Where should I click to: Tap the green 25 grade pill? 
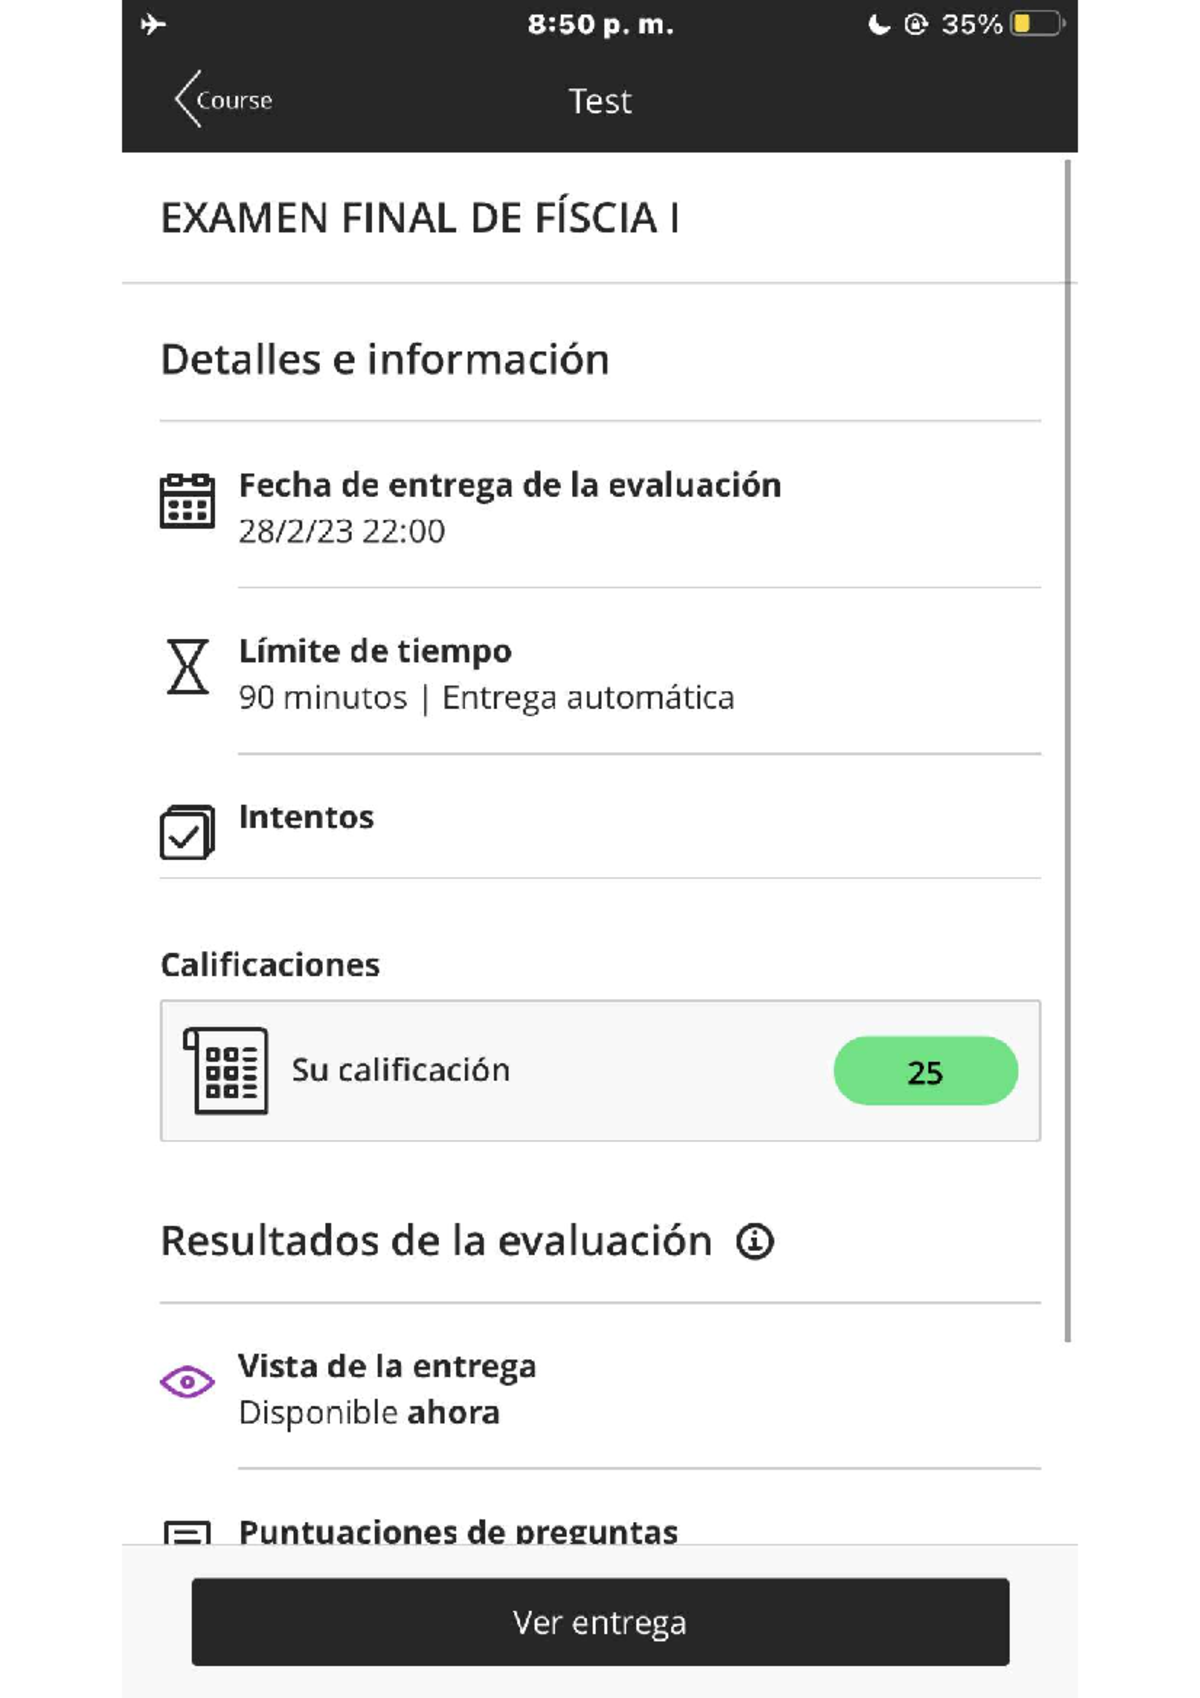tap(925, 1071)
